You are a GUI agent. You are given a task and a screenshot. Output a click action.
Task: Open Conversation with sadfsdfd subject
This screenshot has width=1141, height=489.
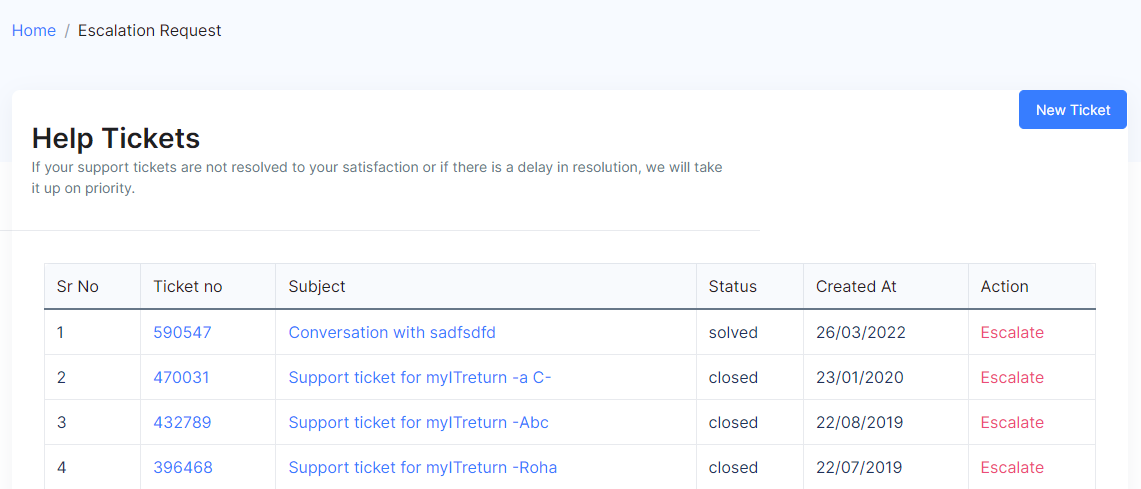(392, 333)
